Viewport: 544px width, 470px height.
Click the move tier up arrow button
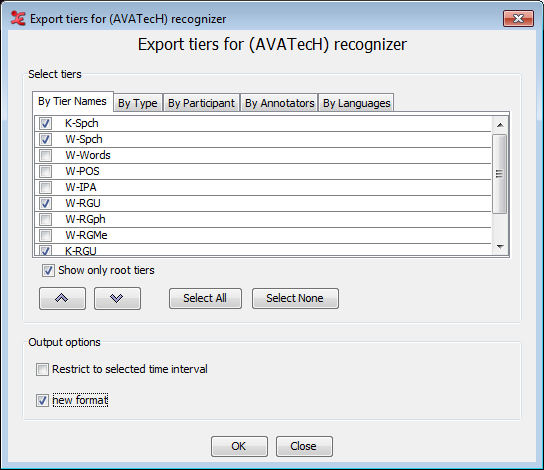[x=62, y=298]
